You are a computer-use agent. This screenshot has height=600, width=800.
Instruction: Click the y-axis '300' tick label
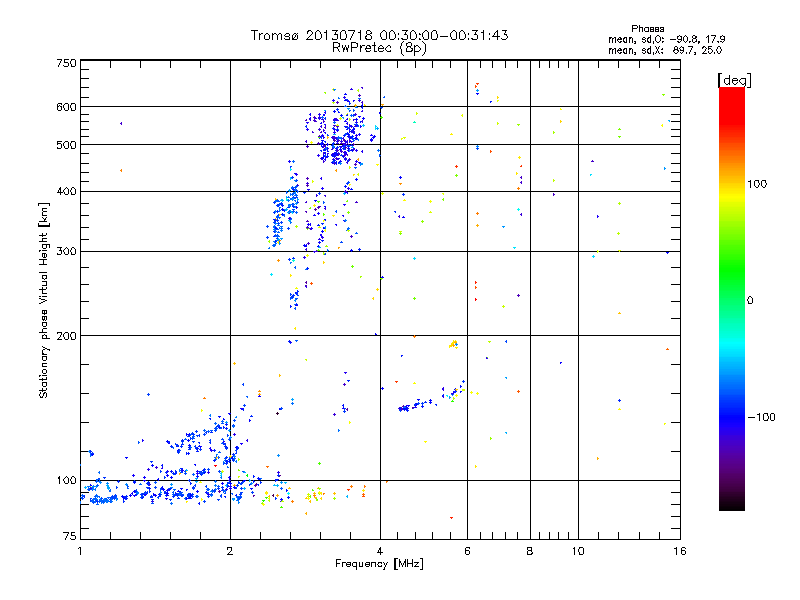66,252
